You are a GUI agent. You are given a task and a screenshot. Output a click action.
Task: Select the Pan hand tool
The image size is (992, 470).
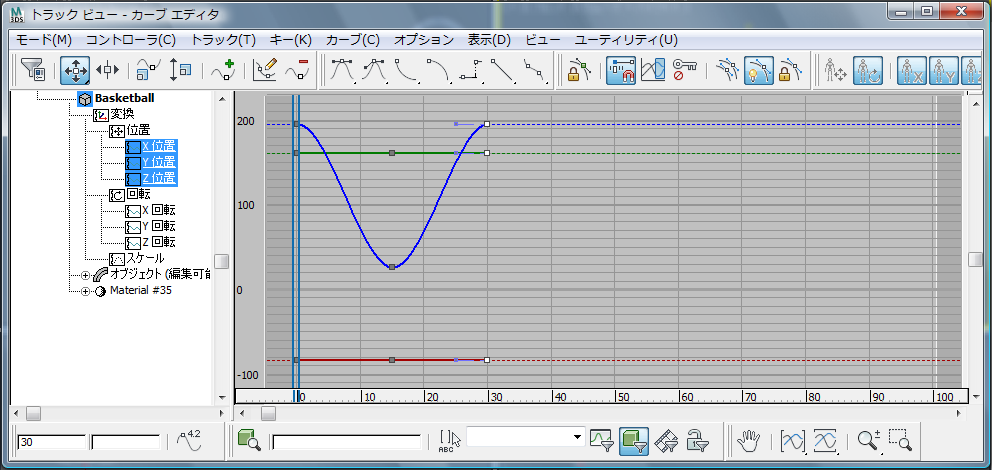[750, 440]
